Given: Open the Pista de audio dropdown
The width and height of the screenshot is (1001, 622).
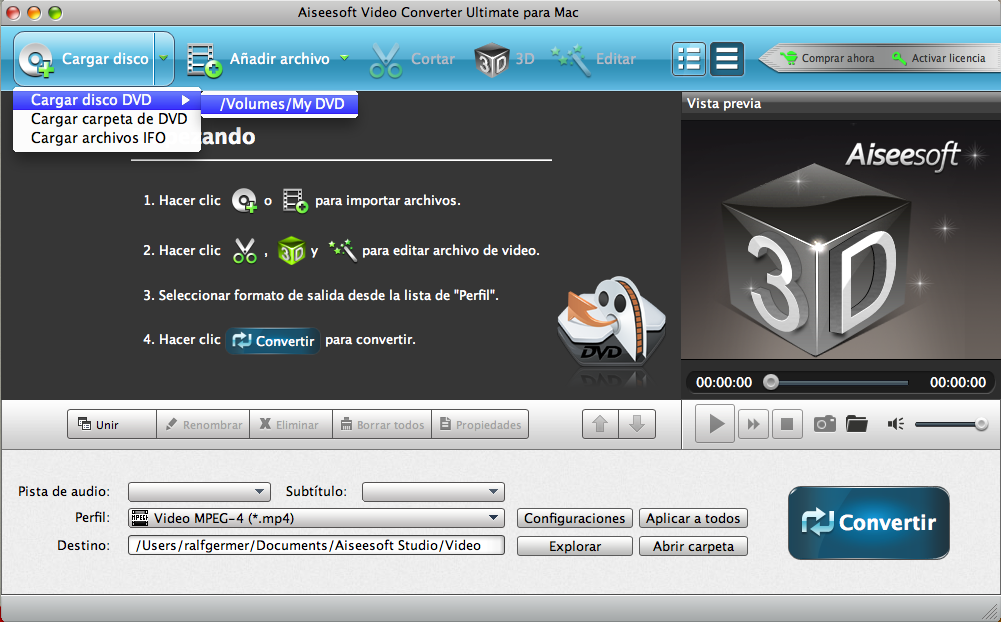Looking at the screenshot, I should coord(199,492).
